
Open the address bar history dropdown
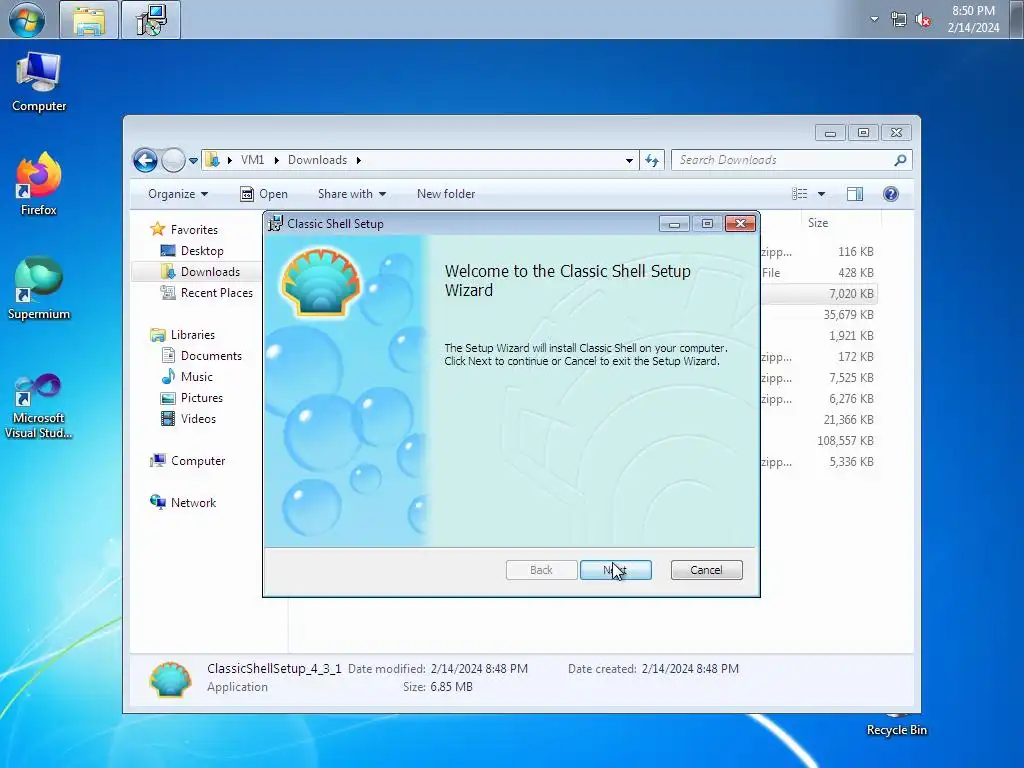(629, 161)
